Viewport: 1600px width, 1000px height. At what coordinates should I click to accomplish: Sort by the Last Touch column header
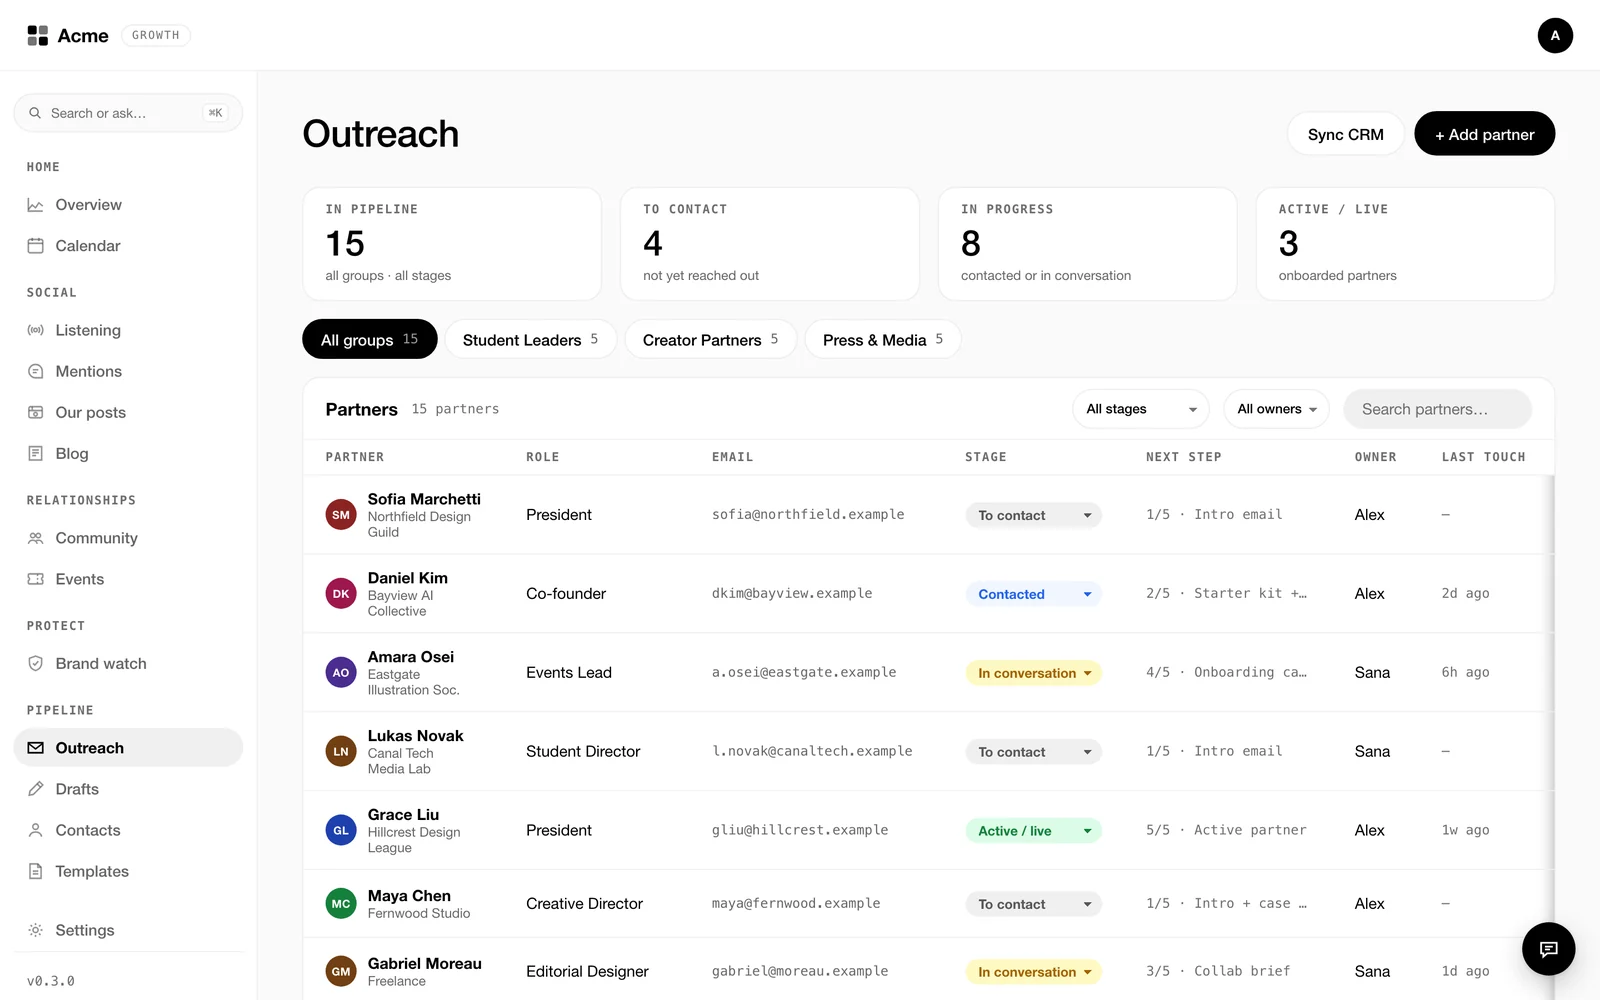(1483, 457)
